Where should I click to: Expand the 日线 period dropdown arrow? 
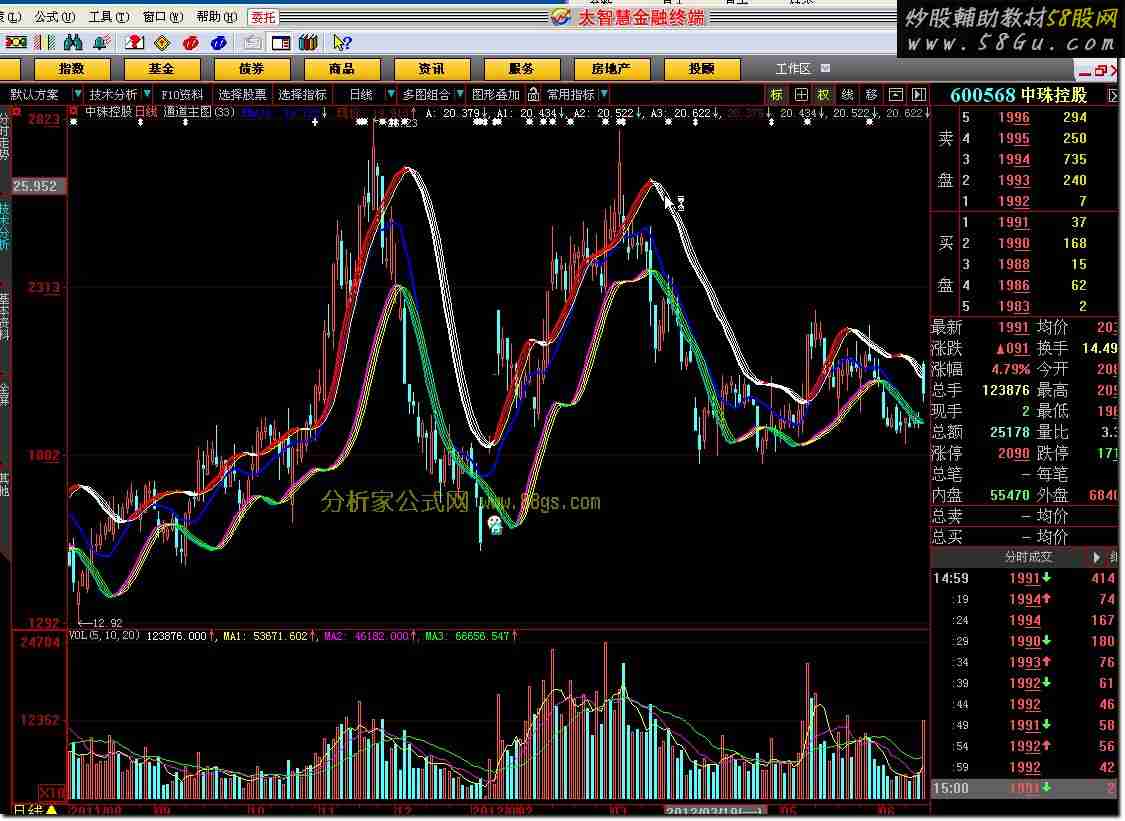pos(390,94)
